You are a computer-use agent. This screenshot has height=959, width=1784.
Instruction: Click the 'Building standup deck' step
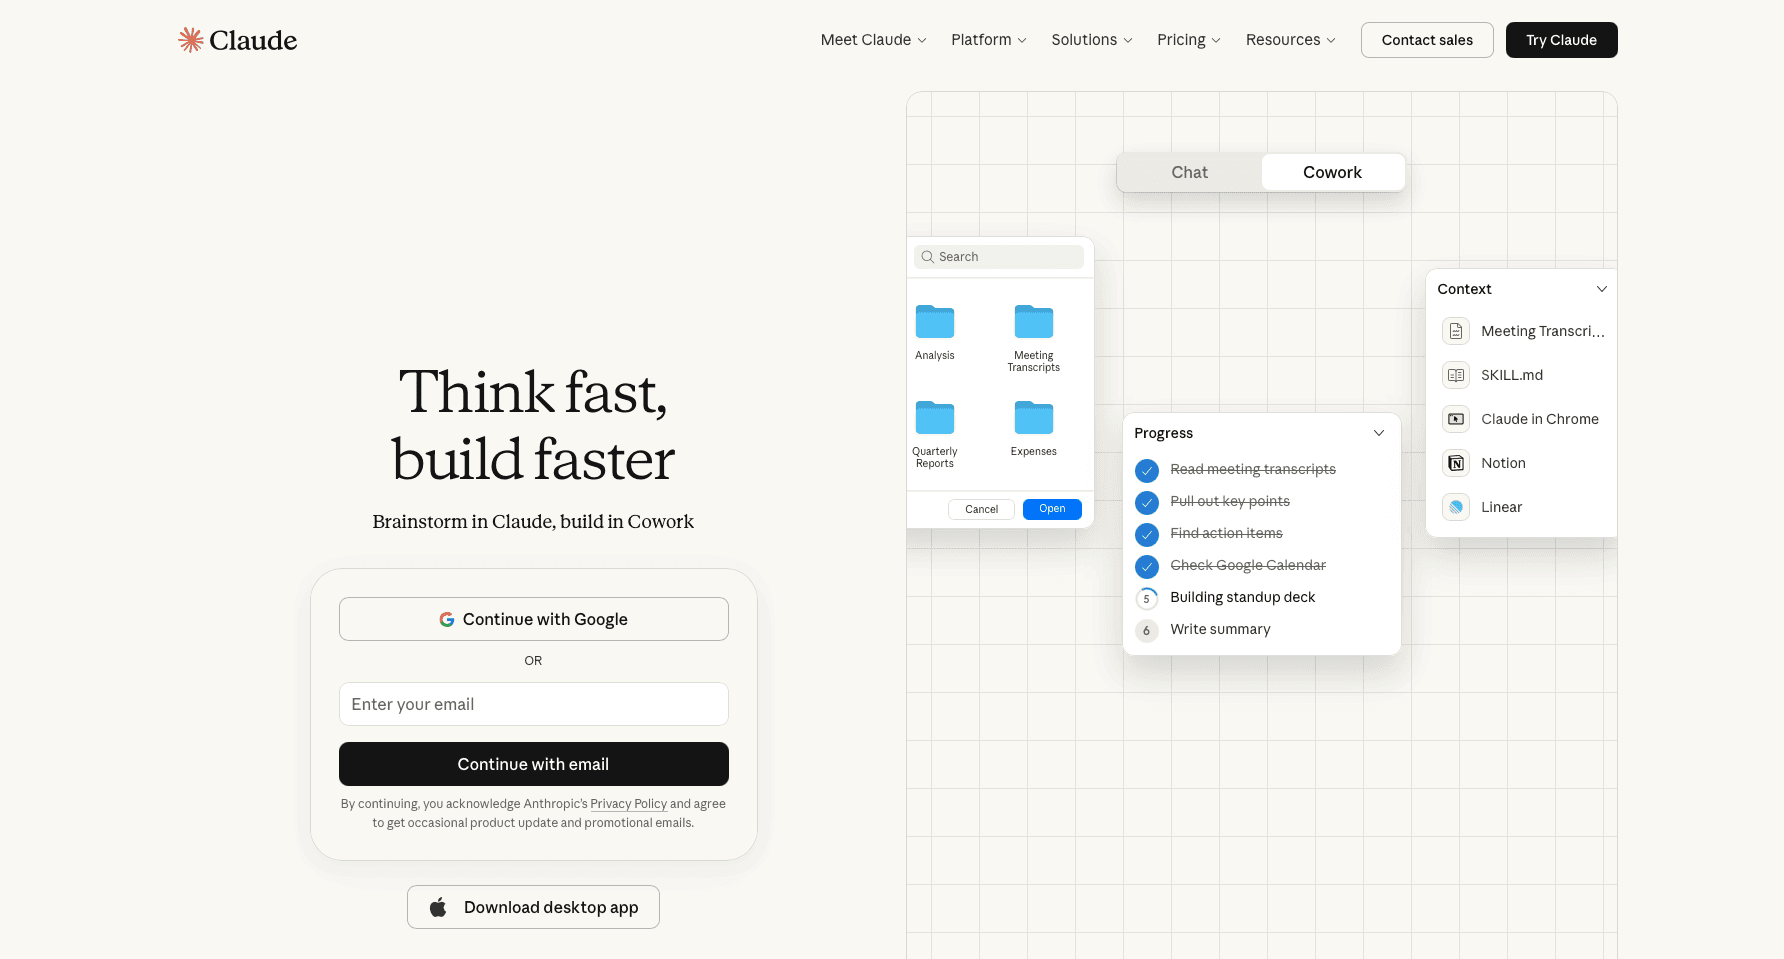coord(1243,597)
